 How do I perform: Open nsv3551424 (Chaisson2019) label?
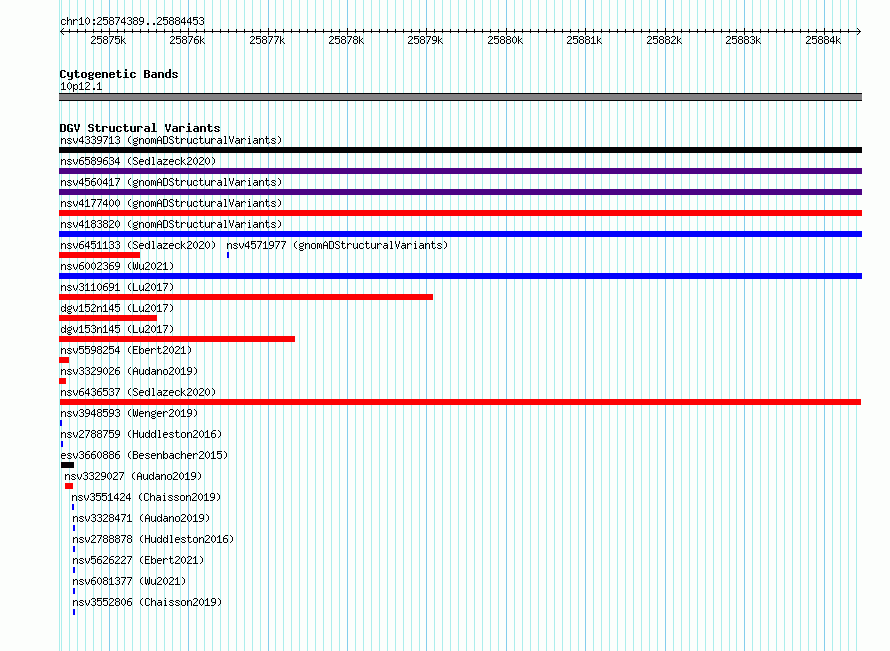pos(146,497)
